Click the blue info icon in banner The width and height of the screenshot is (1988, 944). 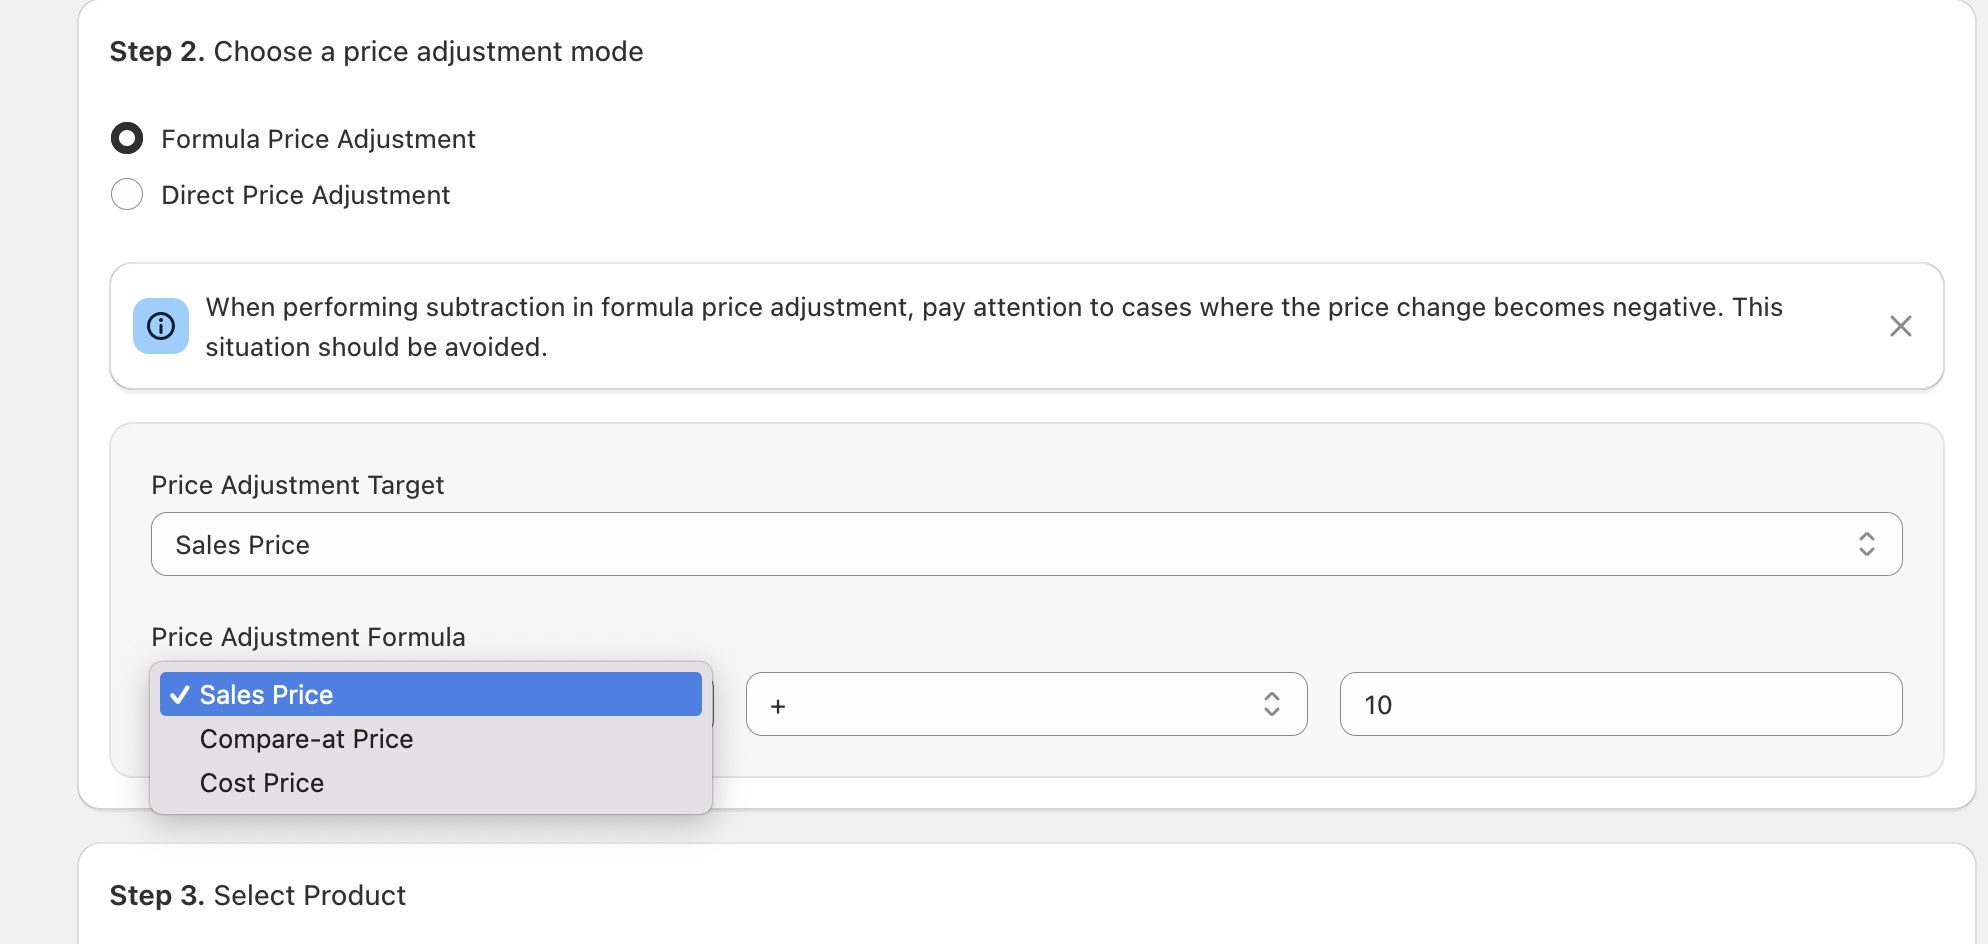161,326
